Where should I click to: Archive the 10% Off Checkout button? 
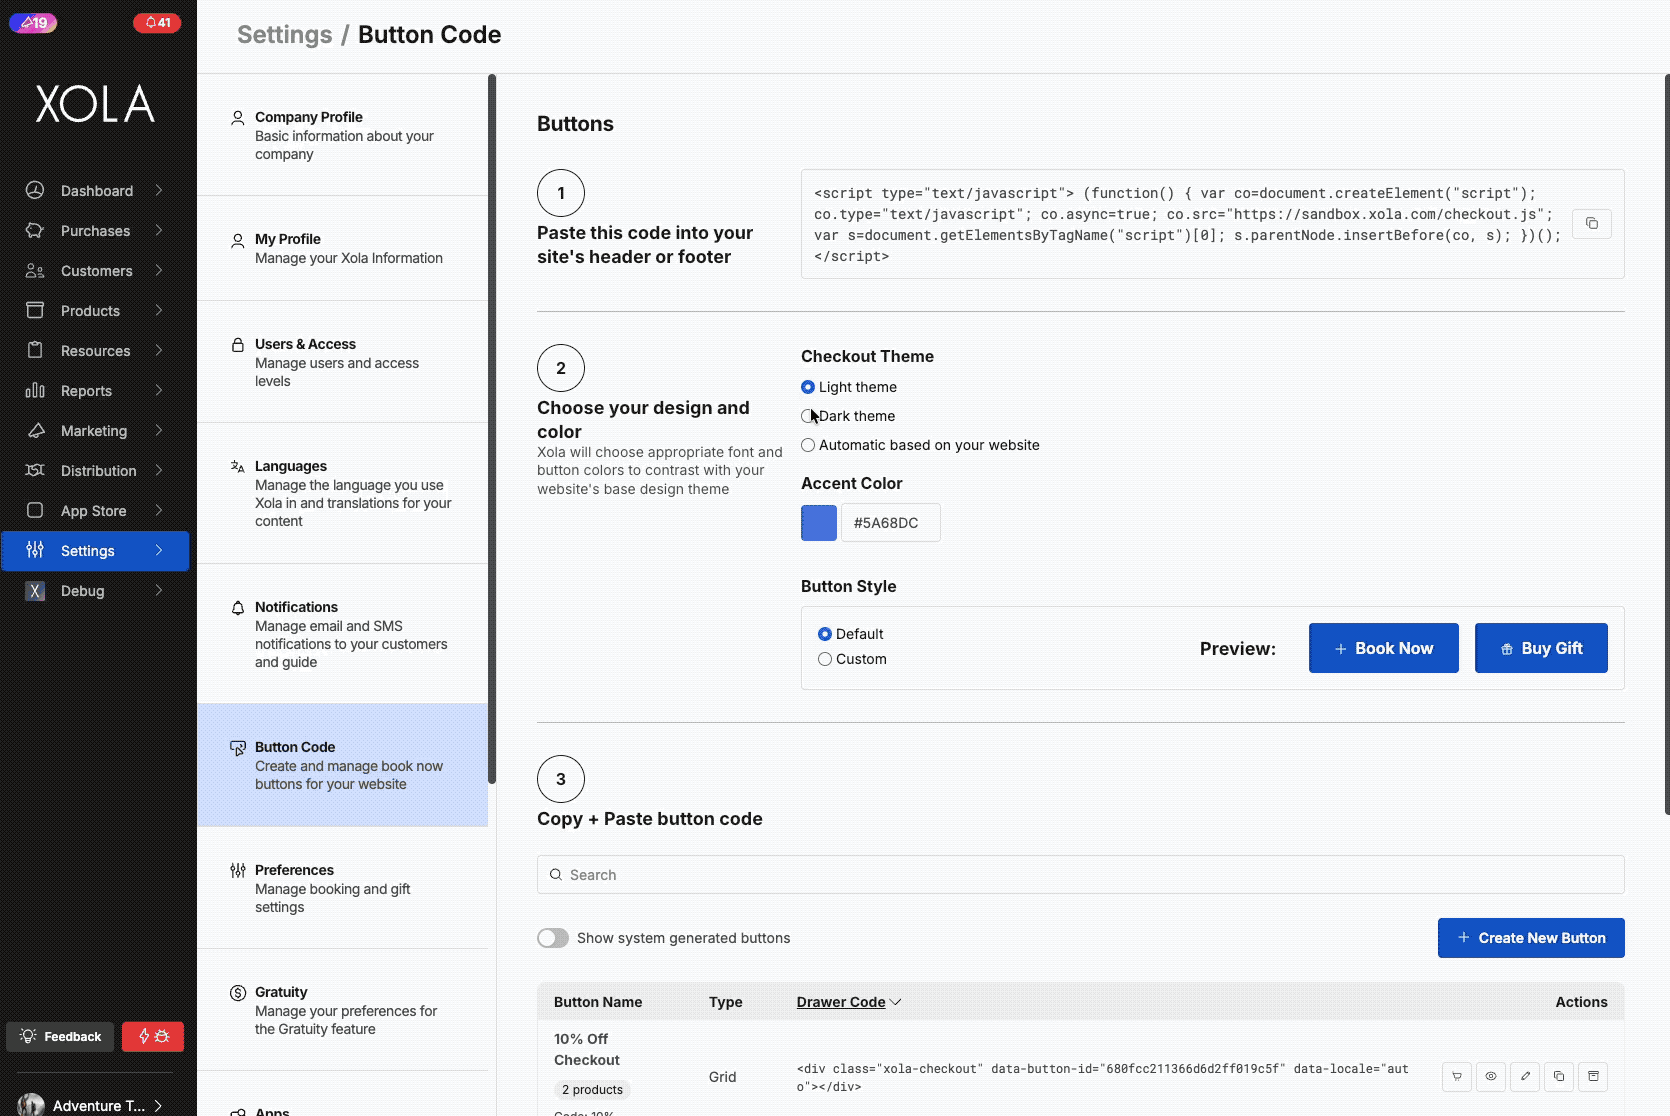tap(1593, 1077)
